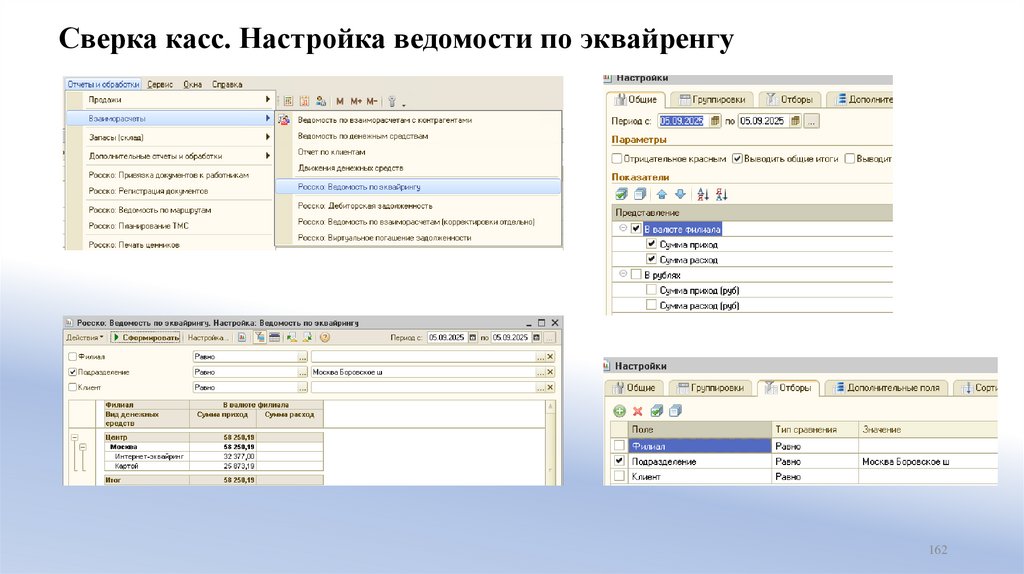Click check-all icon under Показатели

(622, 194)
